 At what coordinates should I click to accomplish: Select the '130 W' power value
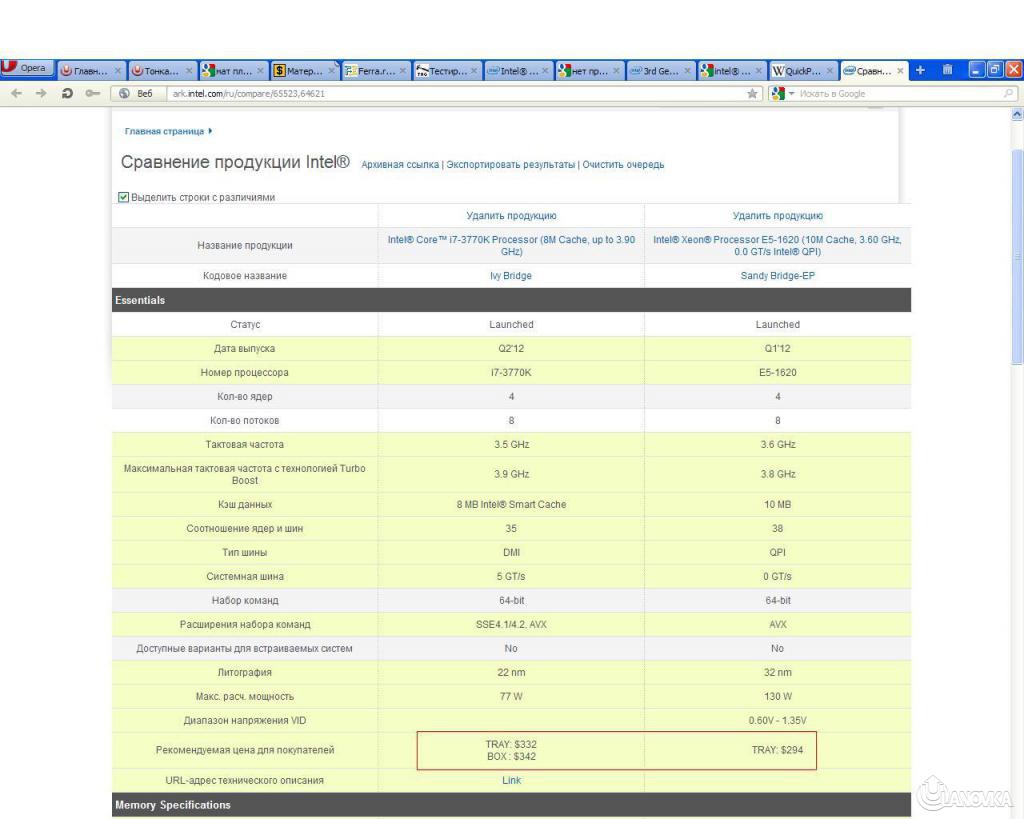click(x=778, y=696)
